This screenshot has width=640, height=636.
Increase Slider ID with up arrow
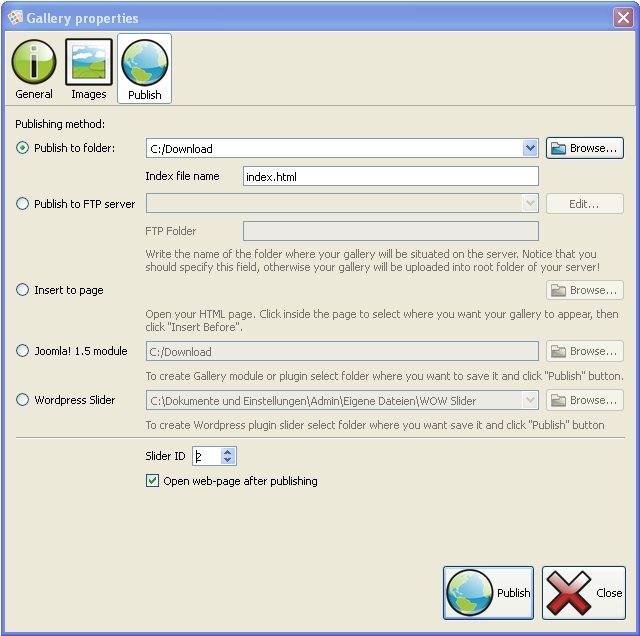[228, 452]
